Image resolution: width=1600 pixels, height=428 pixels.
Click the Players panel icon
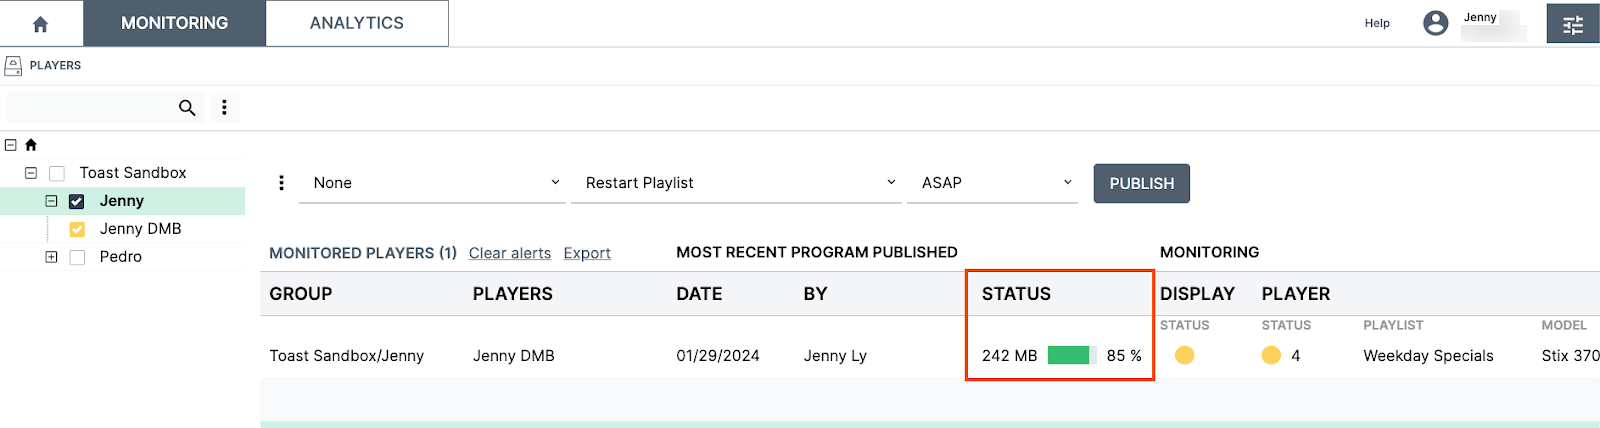pyautogui.click(x=13, y=66)
